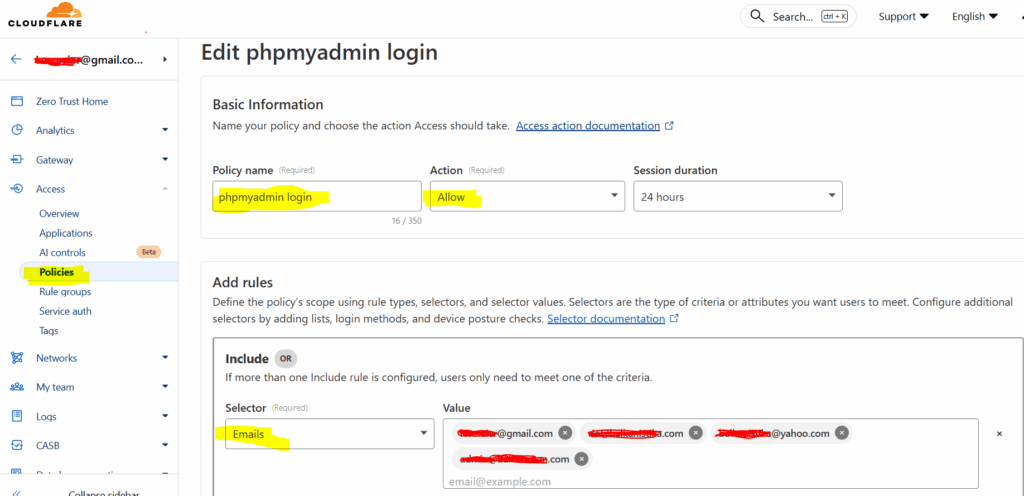
Task: Click the email value input placeholder
Action: [x=500, y=482]
